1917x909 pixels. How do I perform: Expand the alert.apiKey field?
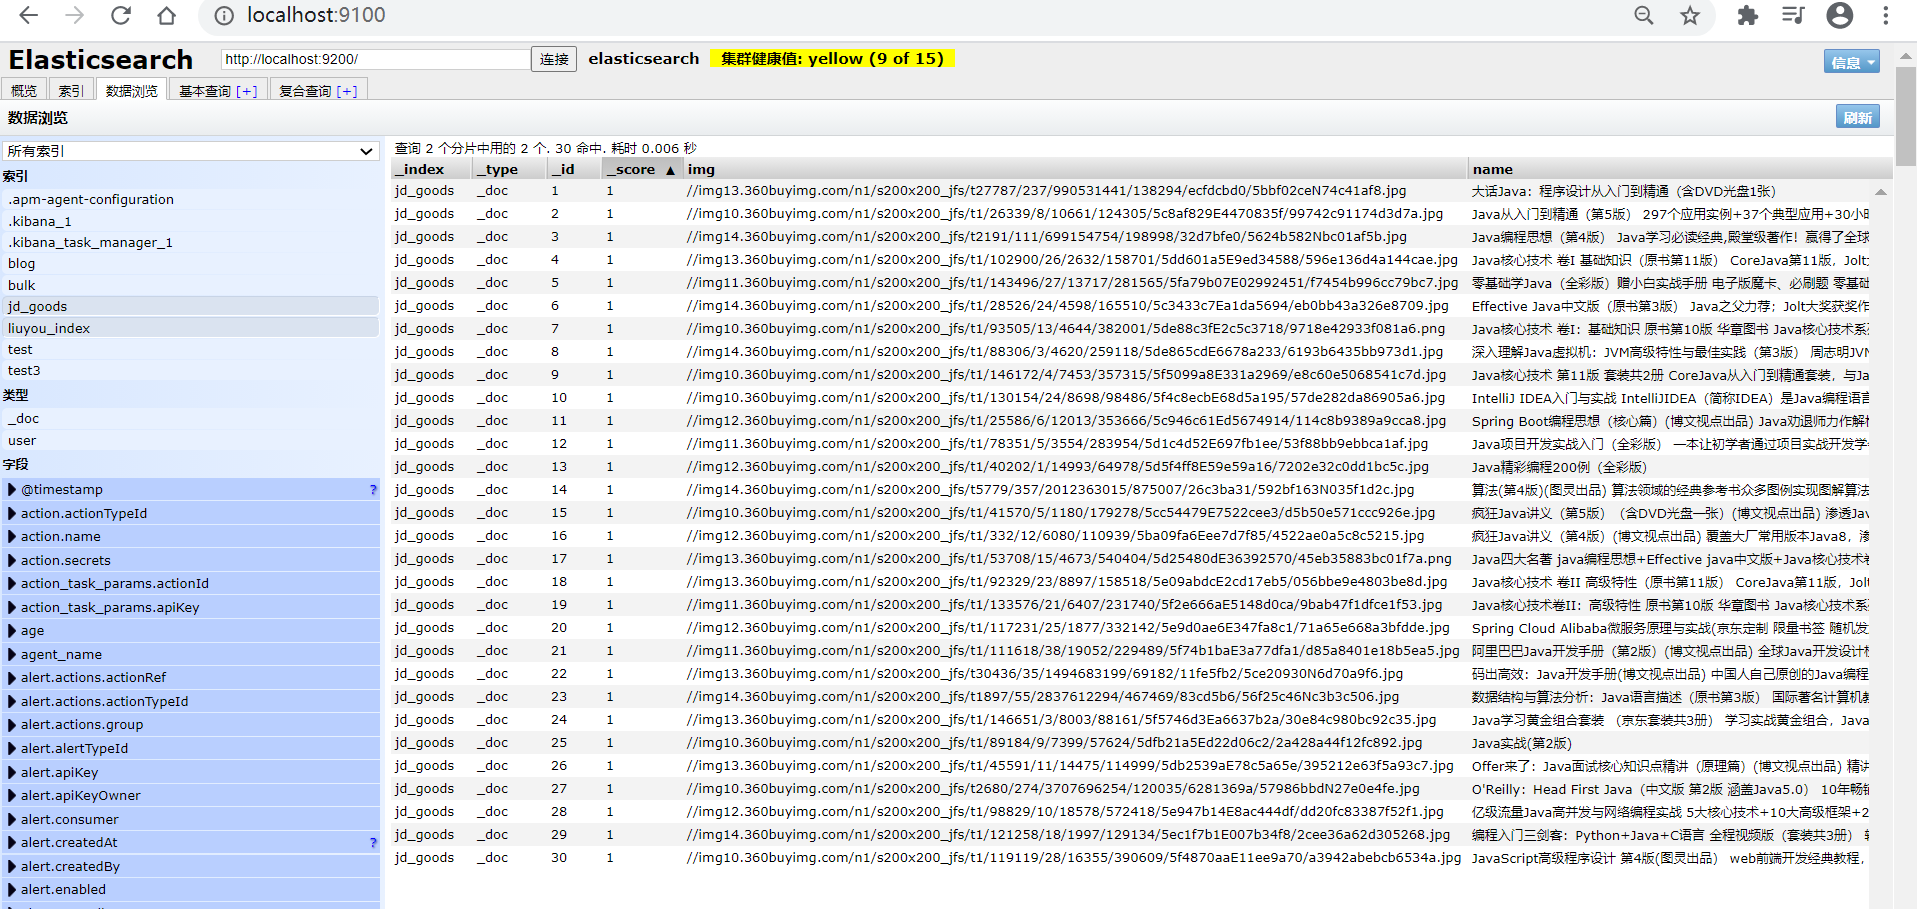coord(12,772)
